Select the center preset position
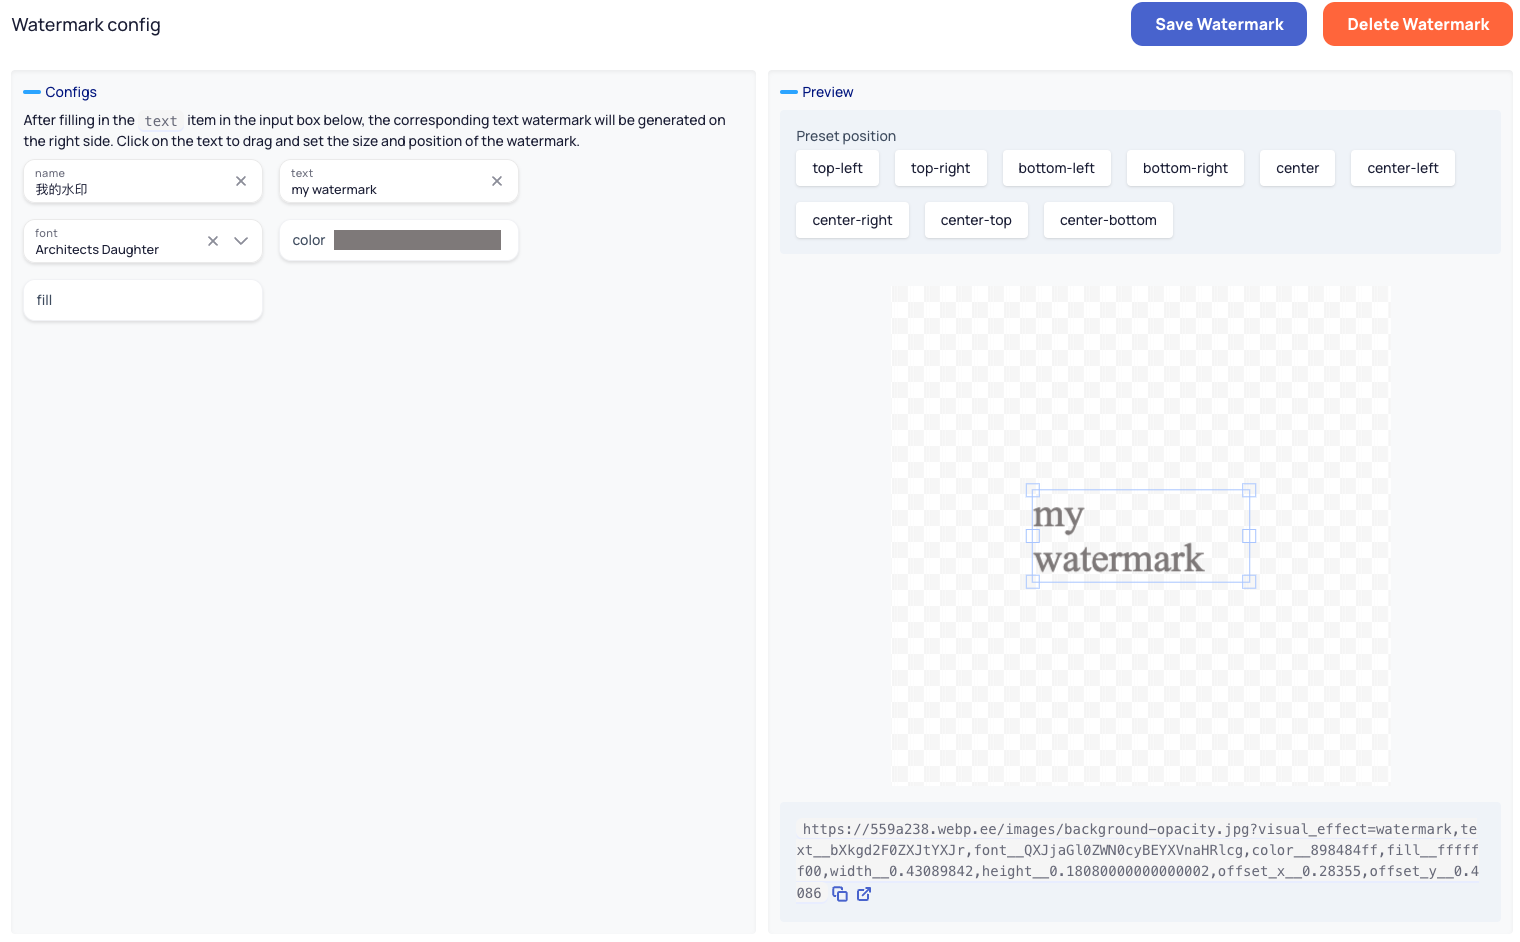The height and width of the screenshot is (942, 1520). [x=1297, y=168]
